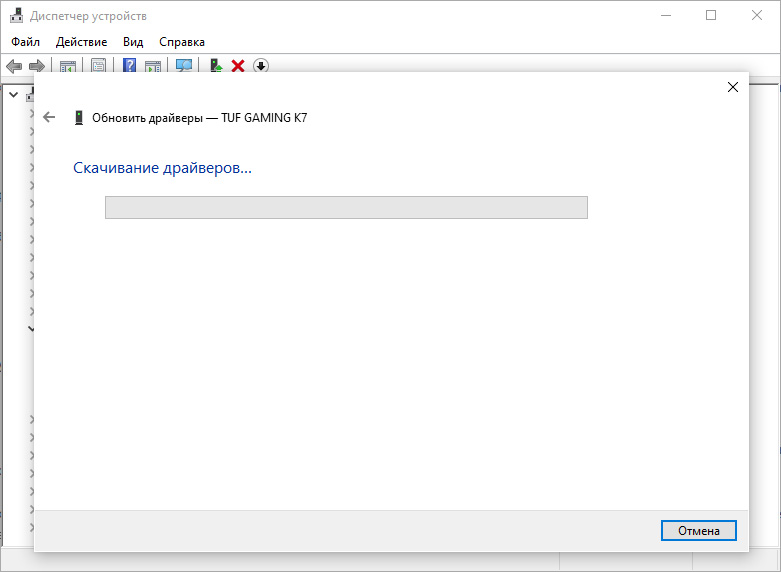Image resolution: width=781 pixels, height=572 pixels.
Task: Click the update driver toolbar icon
Action: pyautogui.click(x=216, y=66)
